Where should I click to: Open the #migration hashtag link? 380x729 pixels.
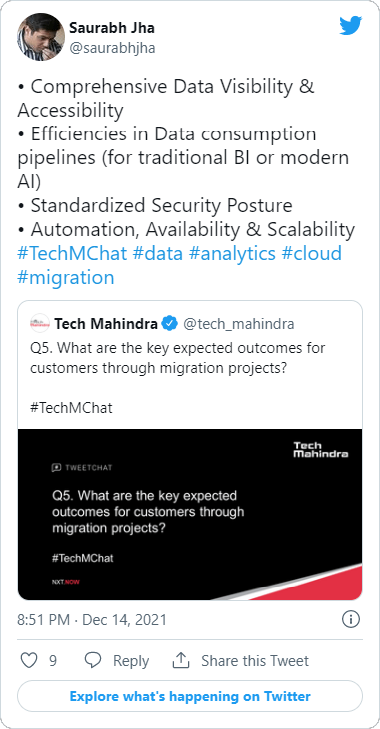pyautogui.click(x=66, y=278)
